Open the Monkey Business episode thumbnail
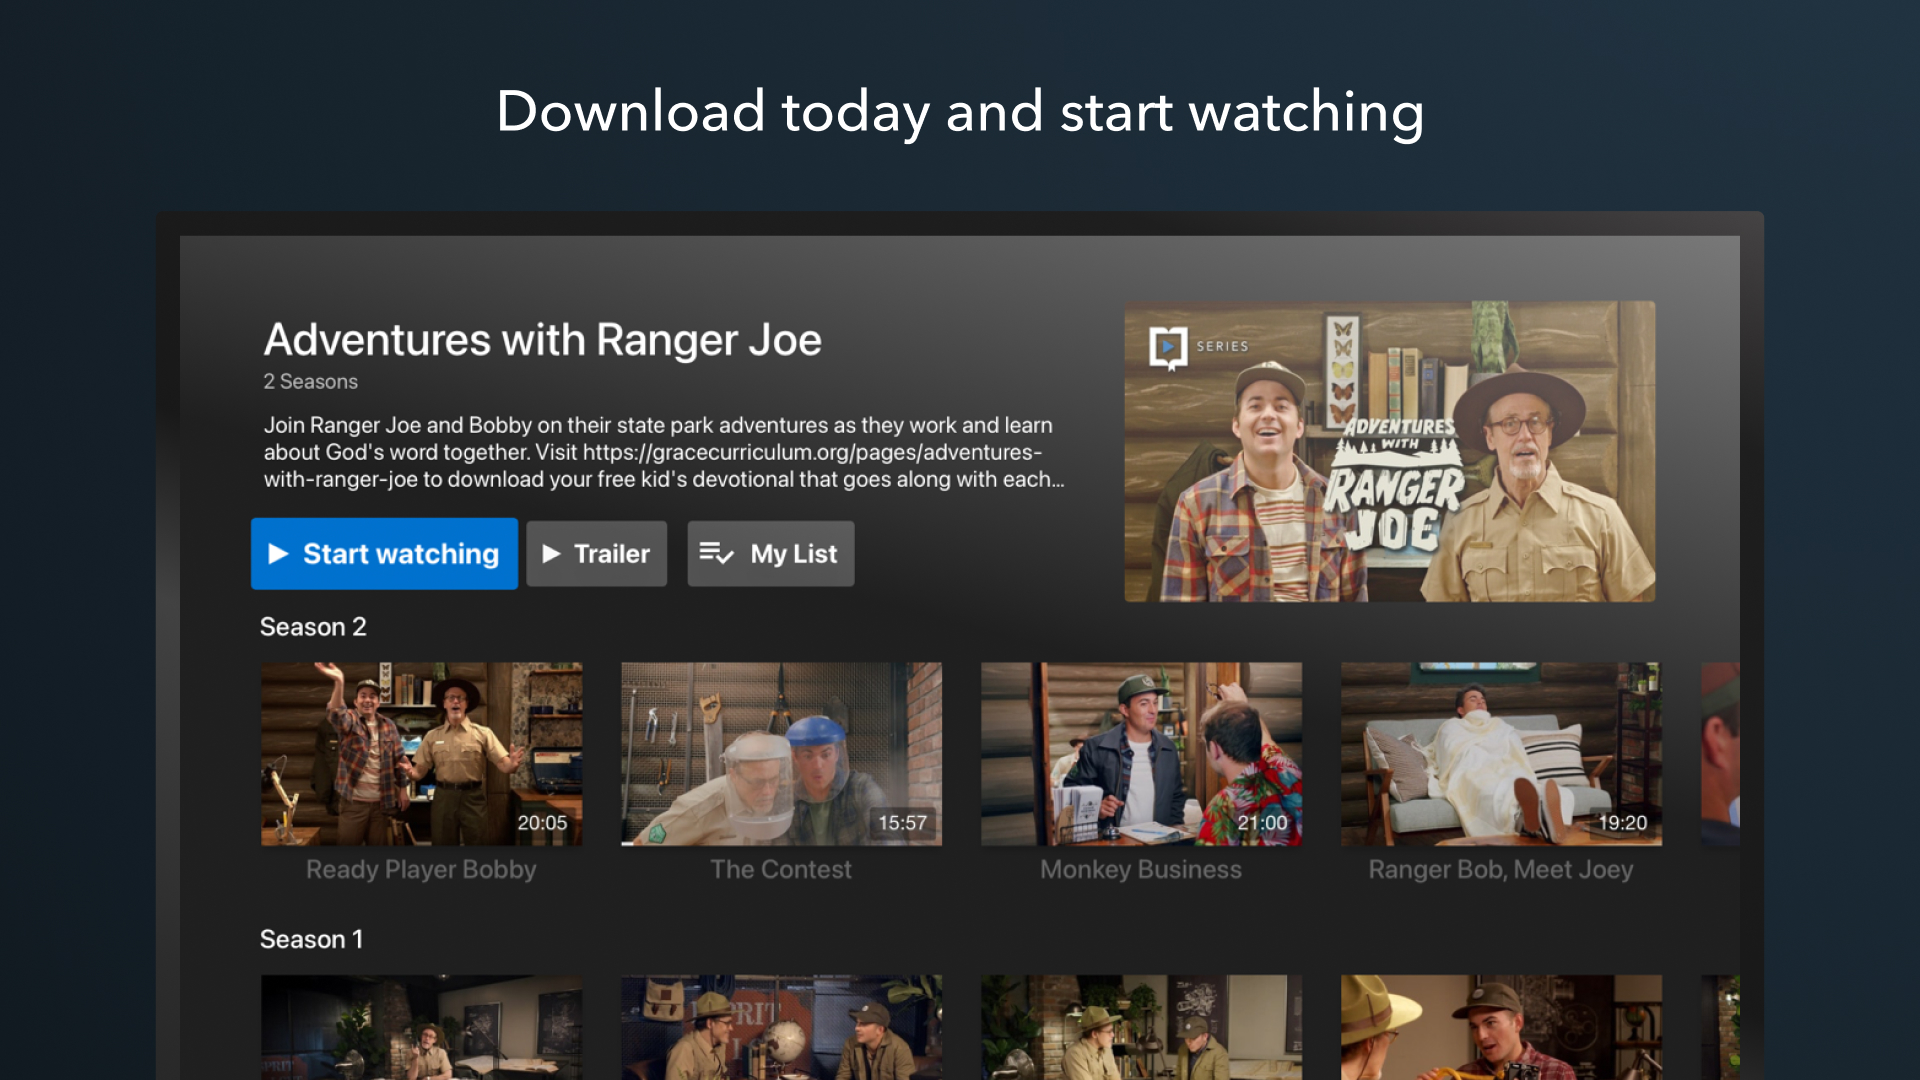Viewport: 1920px width, 1080px height. [x=1141, y=753]
